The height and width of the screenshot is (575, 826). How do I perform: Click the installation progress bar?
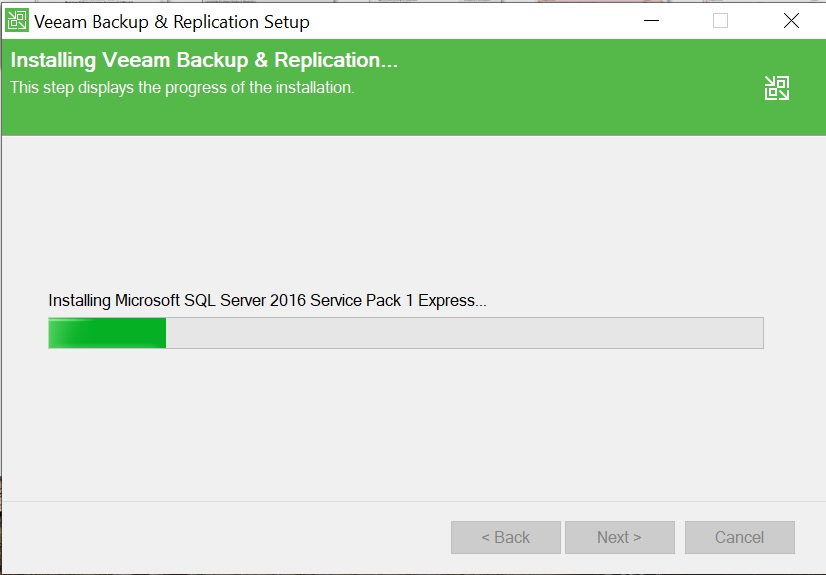406,333
